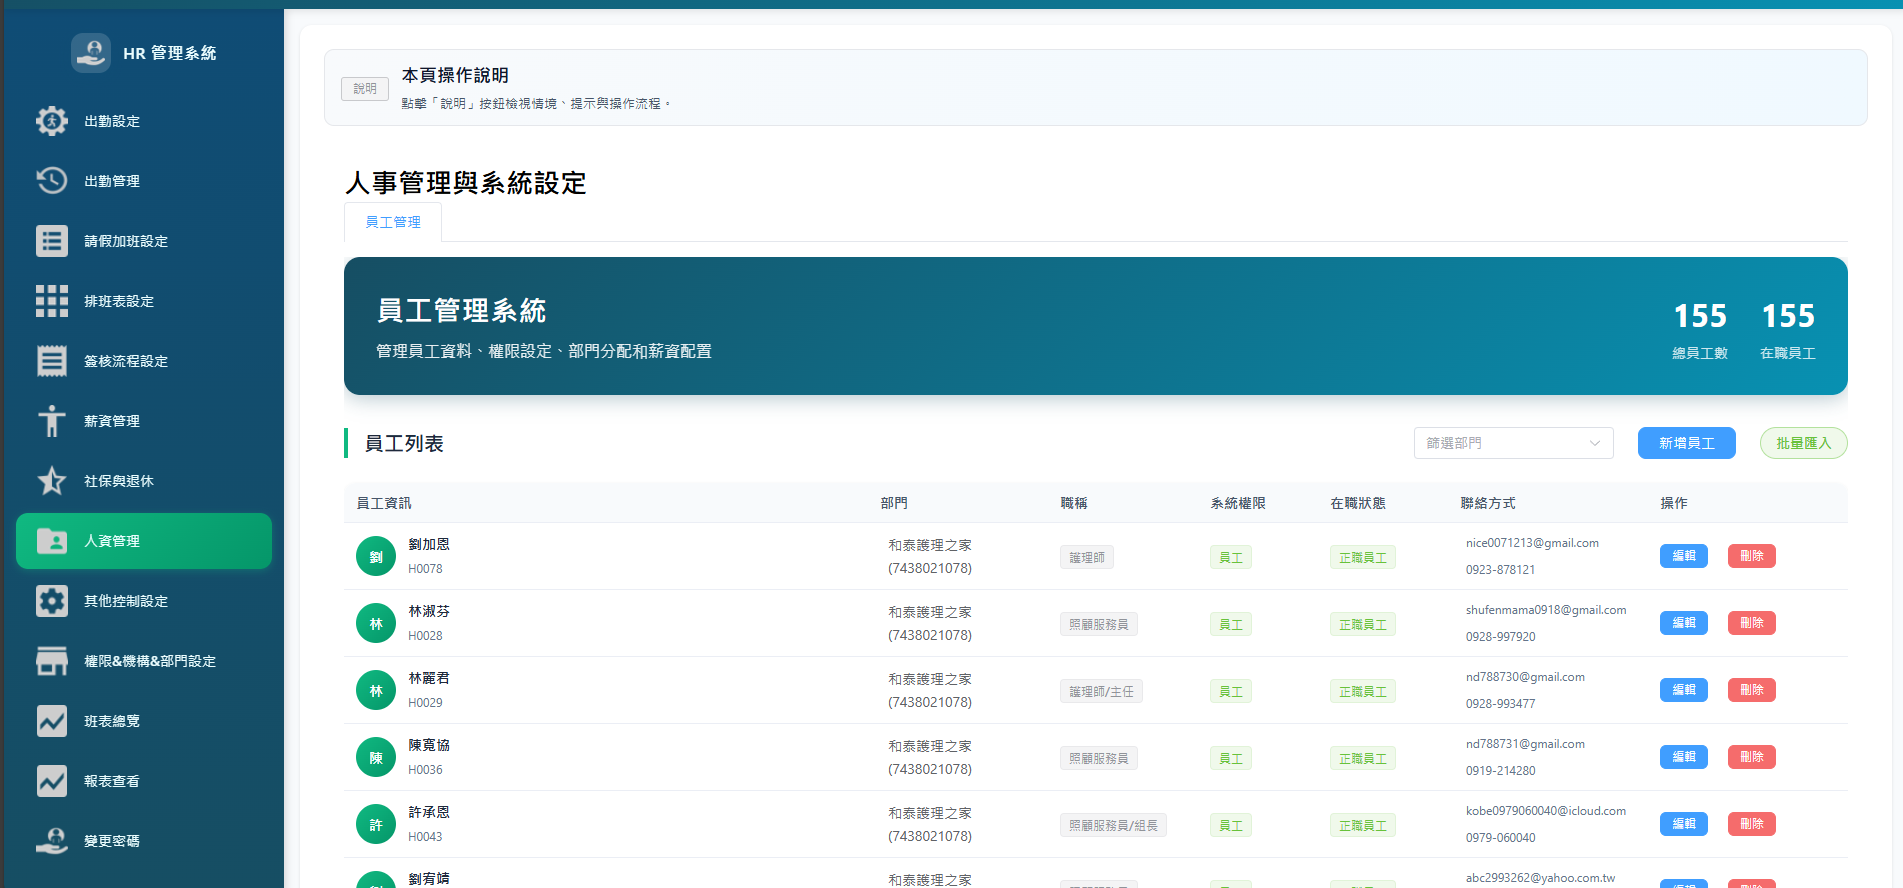Open the 班表總覽 chart icon
Image resolution: width=1903 pixels, height=888 pixels.
(52, 721)
